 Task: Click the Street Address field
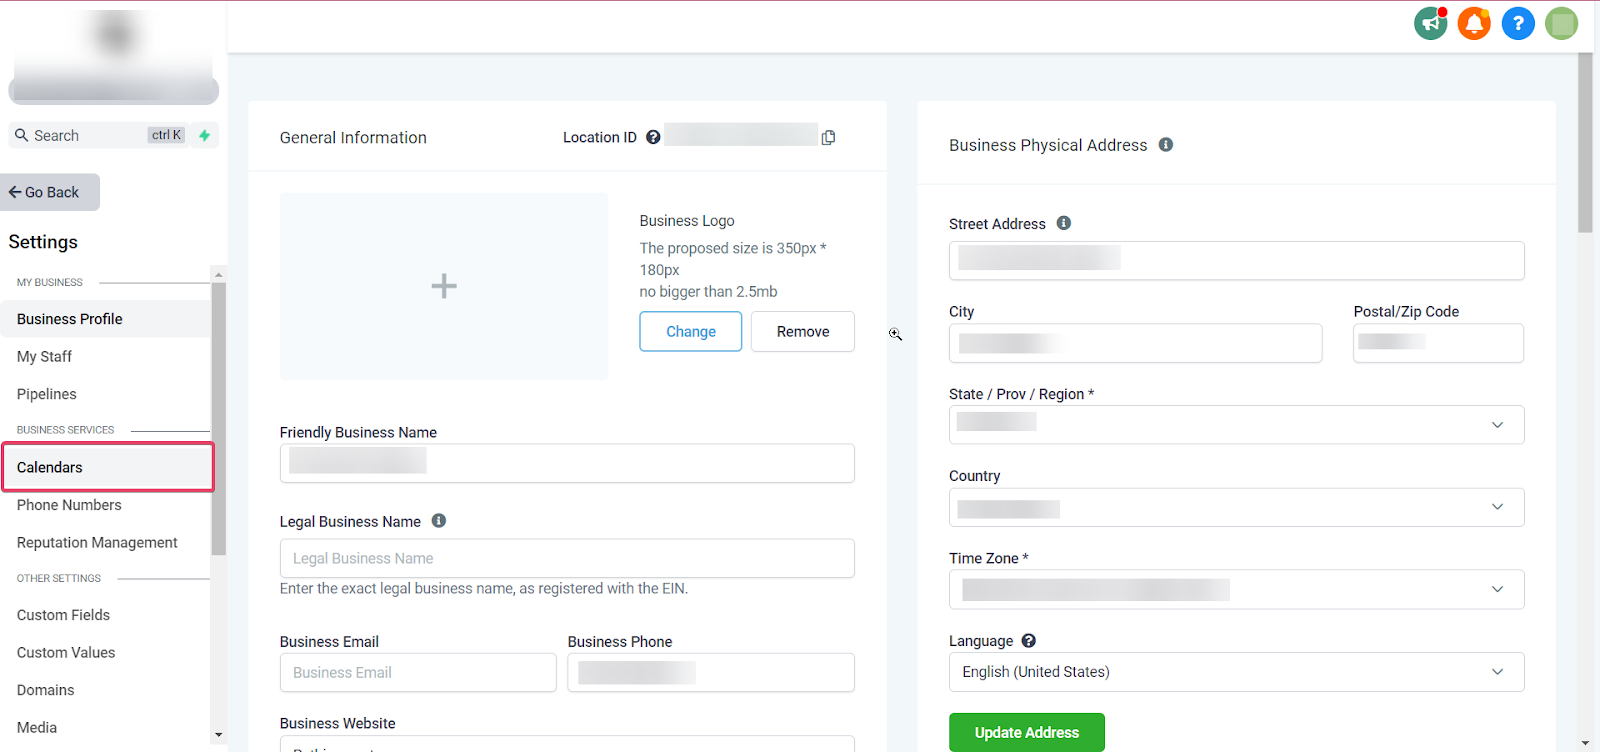(x=1236, y=260)
